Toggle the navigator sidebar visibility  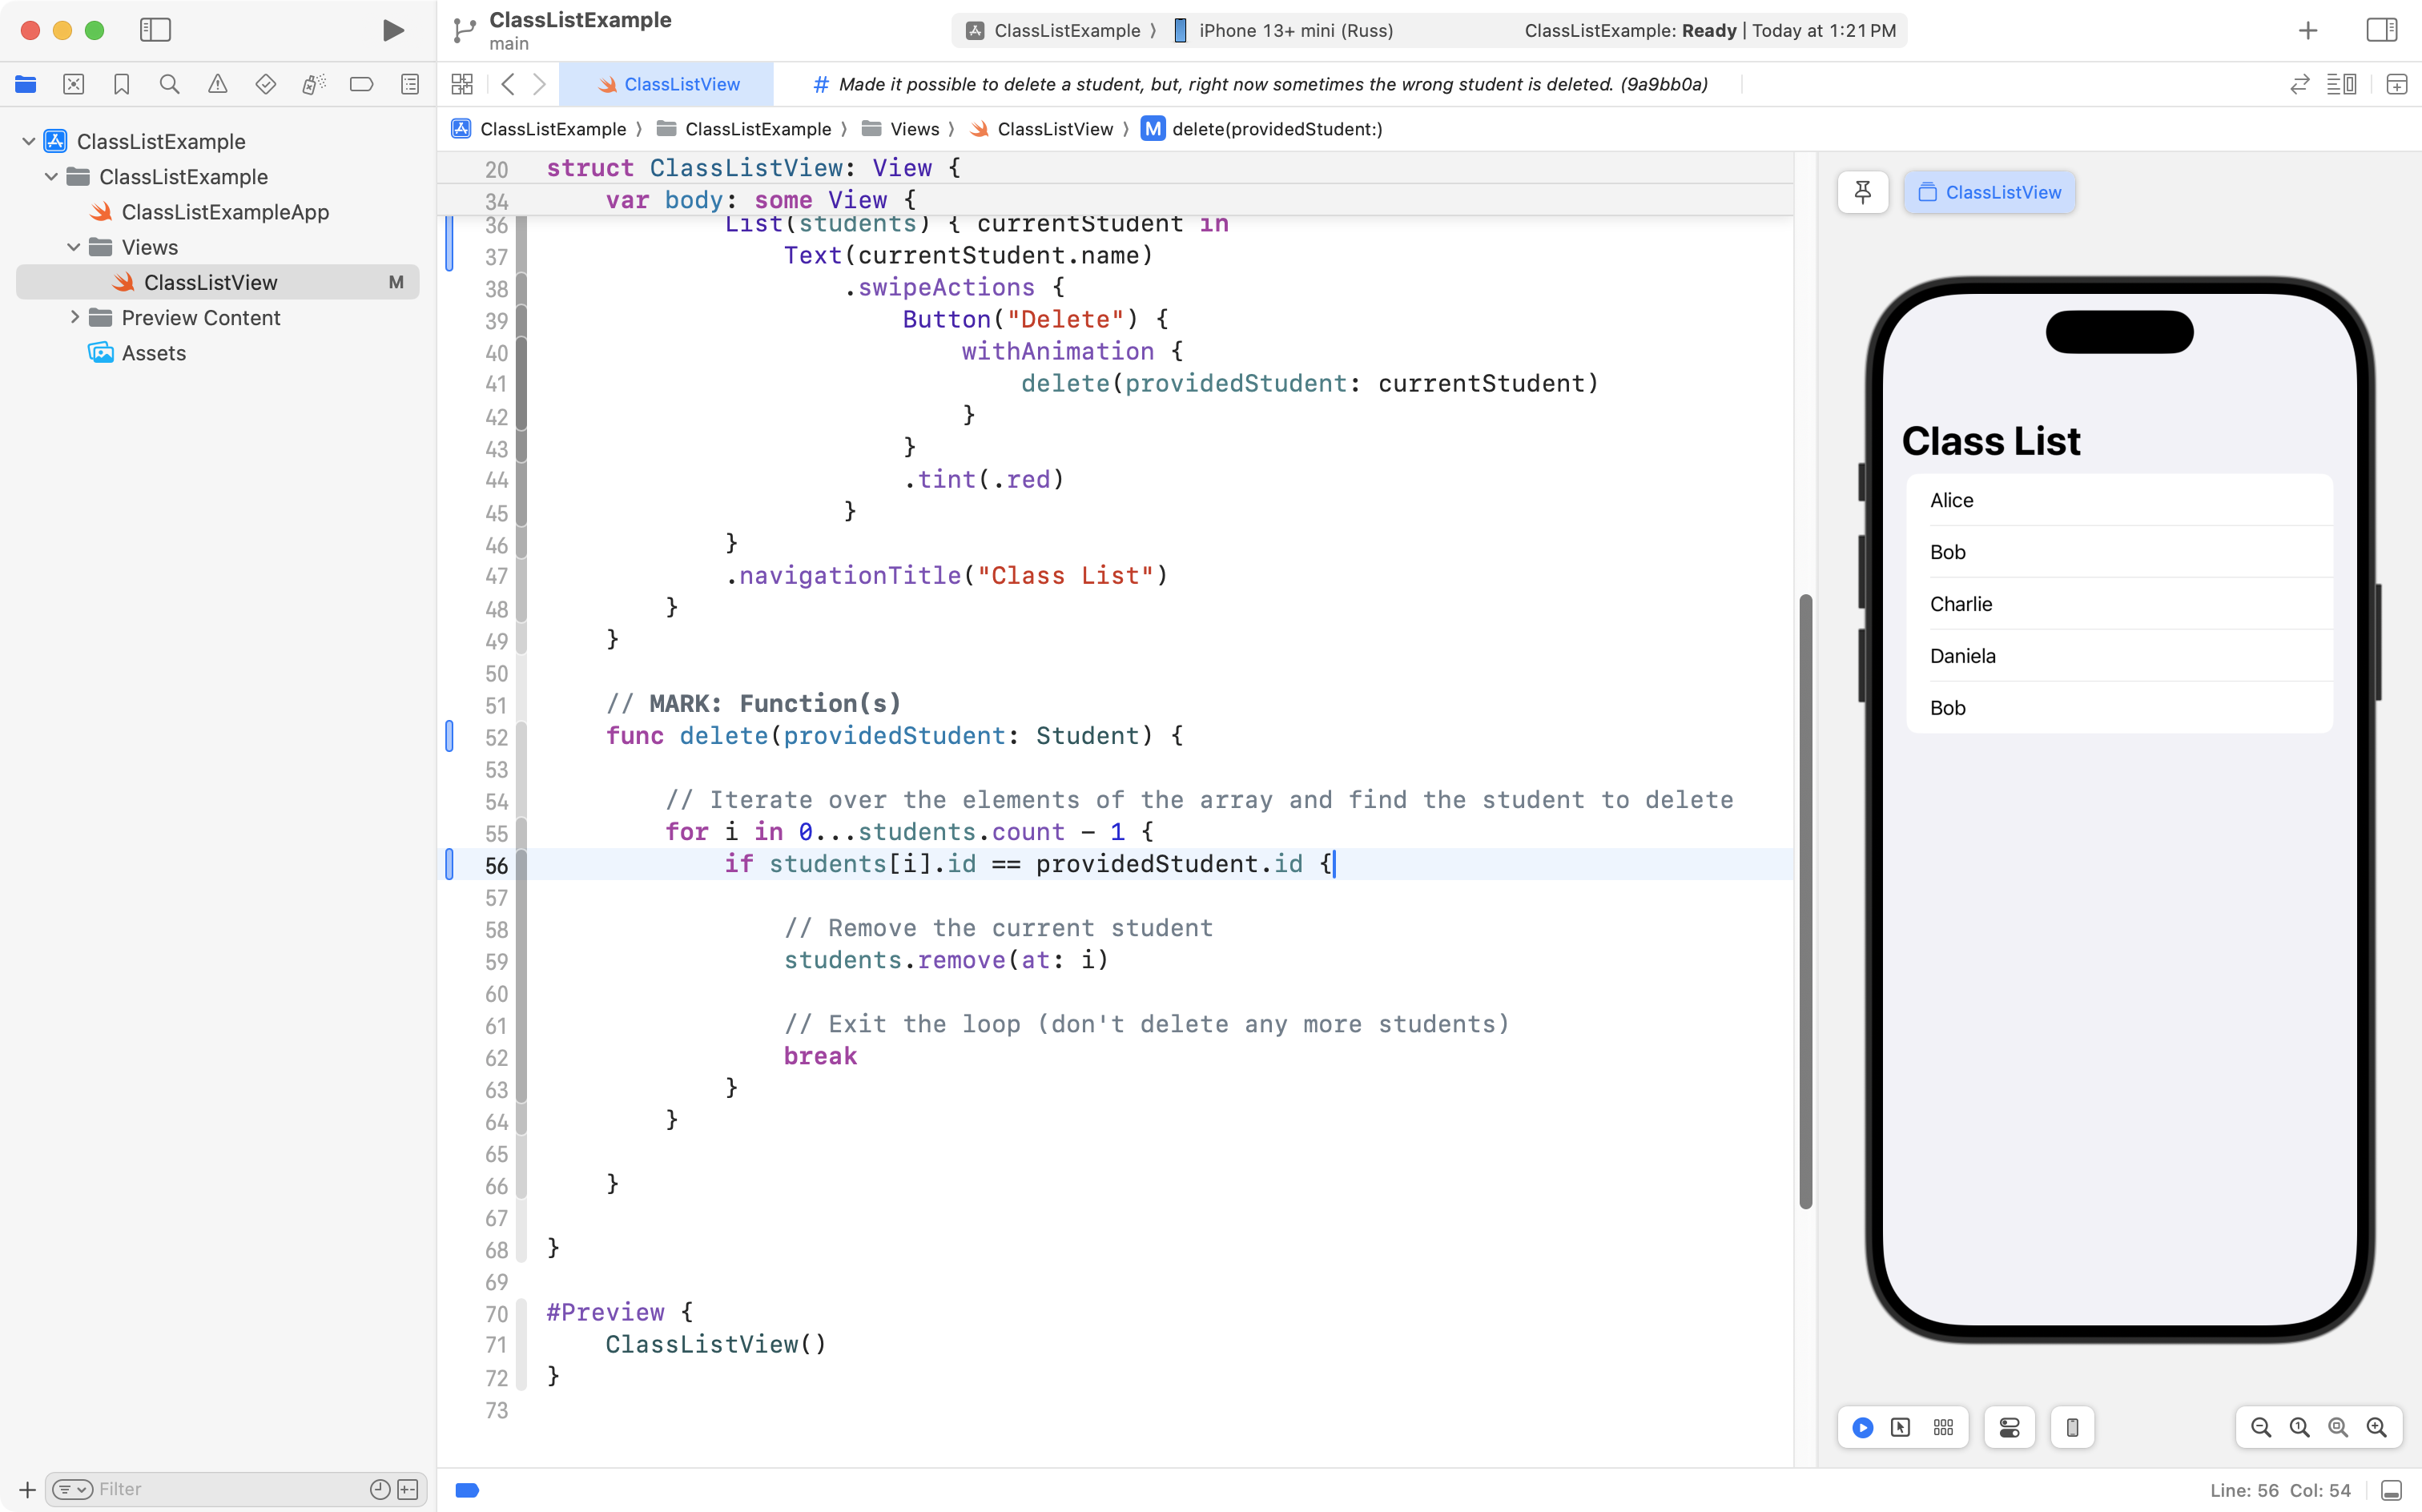click(155, 30)
